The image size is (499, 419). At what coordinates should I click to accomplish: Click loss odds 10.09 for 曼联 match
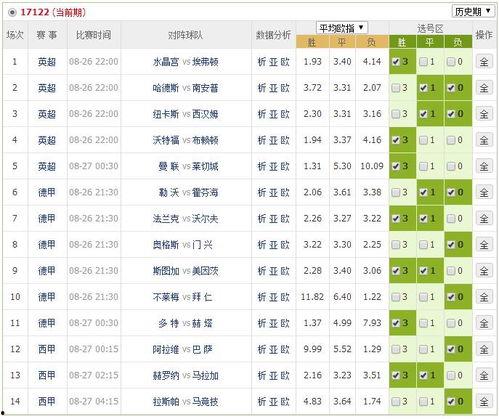pos(372,166)
